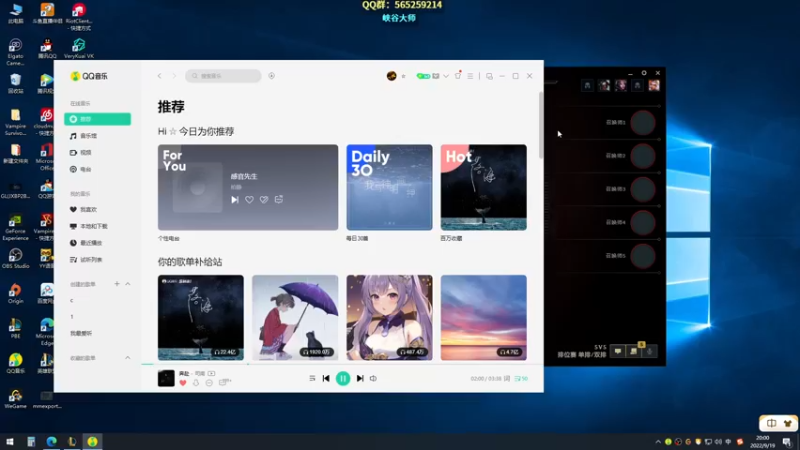
Task: Open more options circle icon in player bar
Action: (x=209, y=383)
